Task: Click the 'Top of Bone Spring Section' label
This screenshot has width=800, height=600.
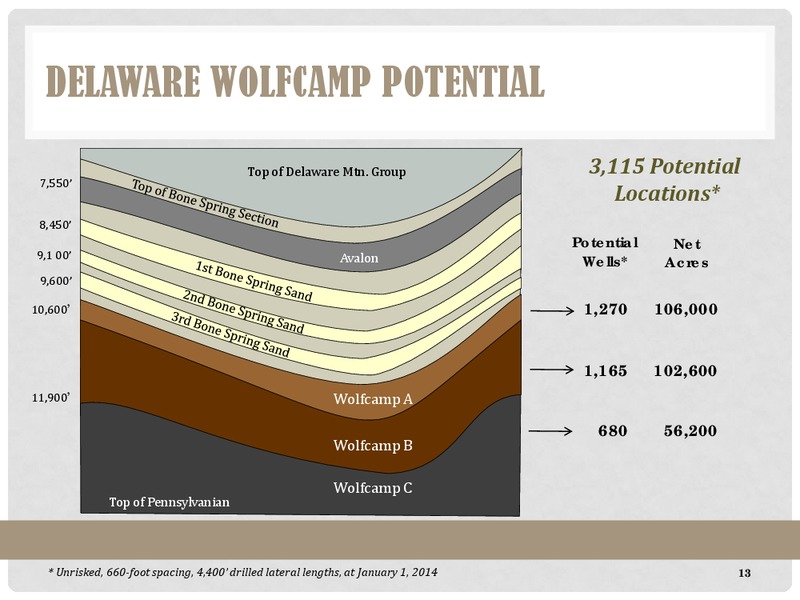Action: [205, 203]
